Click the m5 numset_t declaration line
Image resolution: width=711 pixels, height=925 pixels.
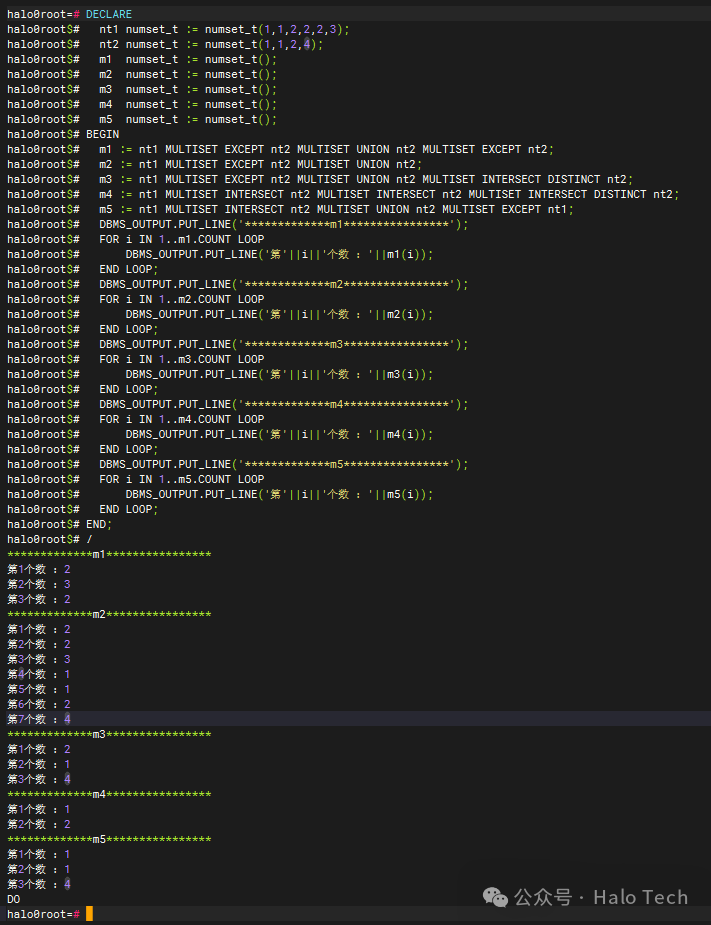coord(188,120)
